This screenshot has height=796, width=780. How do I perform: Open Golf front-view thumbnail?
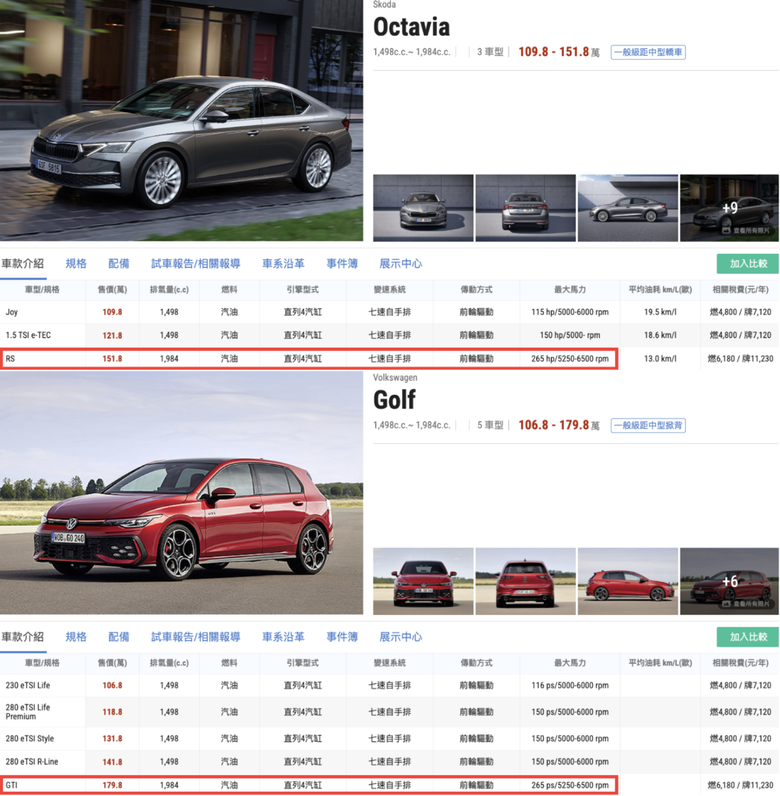(x=423, y=581)
